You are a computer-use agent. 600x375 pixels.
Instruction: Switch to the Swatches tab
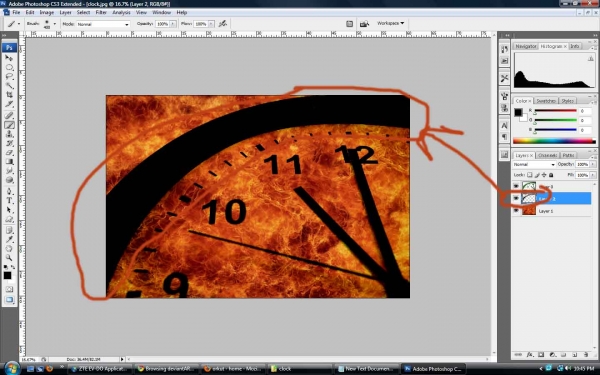click(546, 101)
